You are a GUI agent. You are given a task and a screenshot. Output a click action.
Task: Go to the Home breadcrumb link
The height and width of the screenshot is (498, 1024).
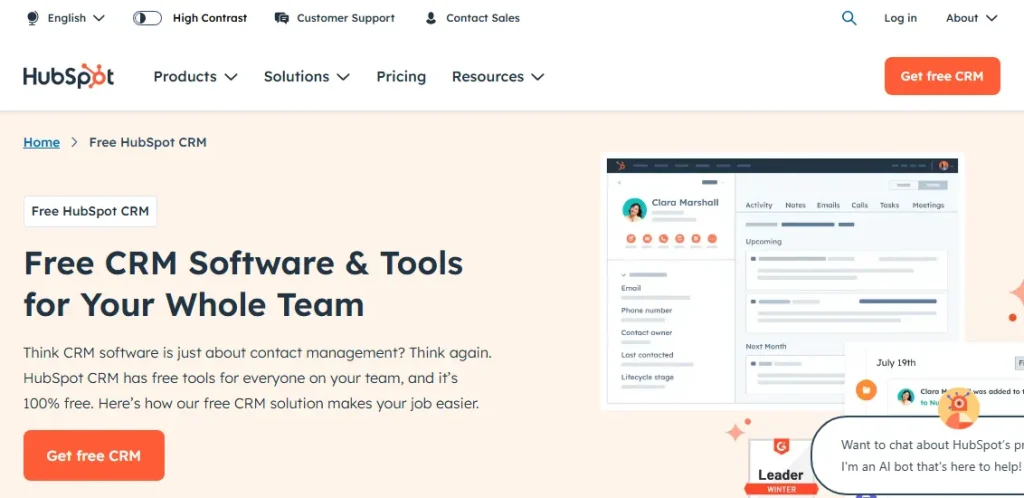[x=41, y=142]
